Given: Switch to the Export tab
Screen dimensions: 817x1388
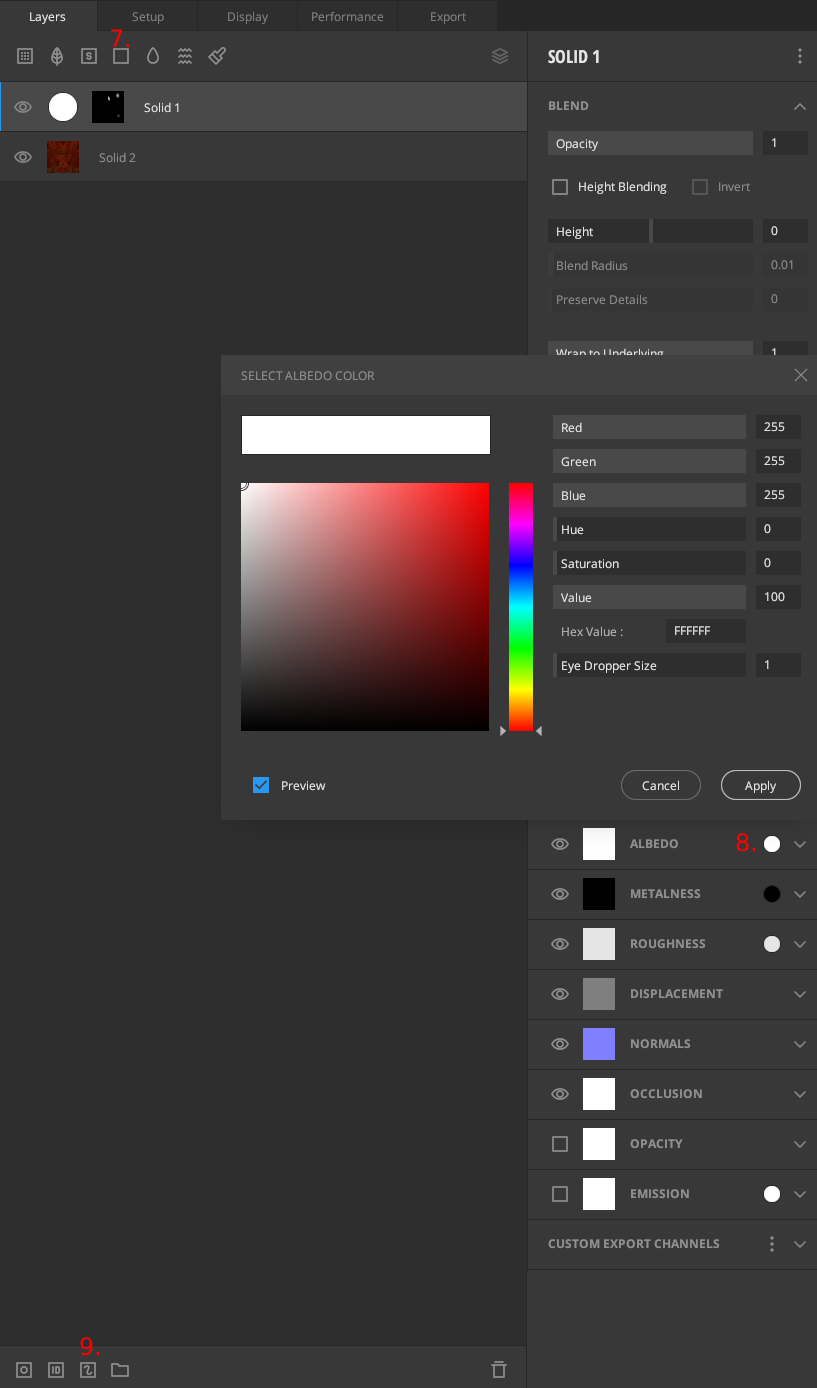Looking at the screenshot, I should pos(448,17).
